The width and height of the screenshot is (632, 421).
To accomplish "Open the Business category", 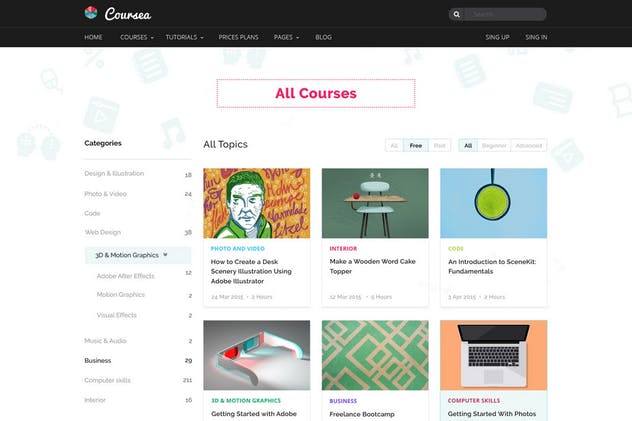I will 98,361.
